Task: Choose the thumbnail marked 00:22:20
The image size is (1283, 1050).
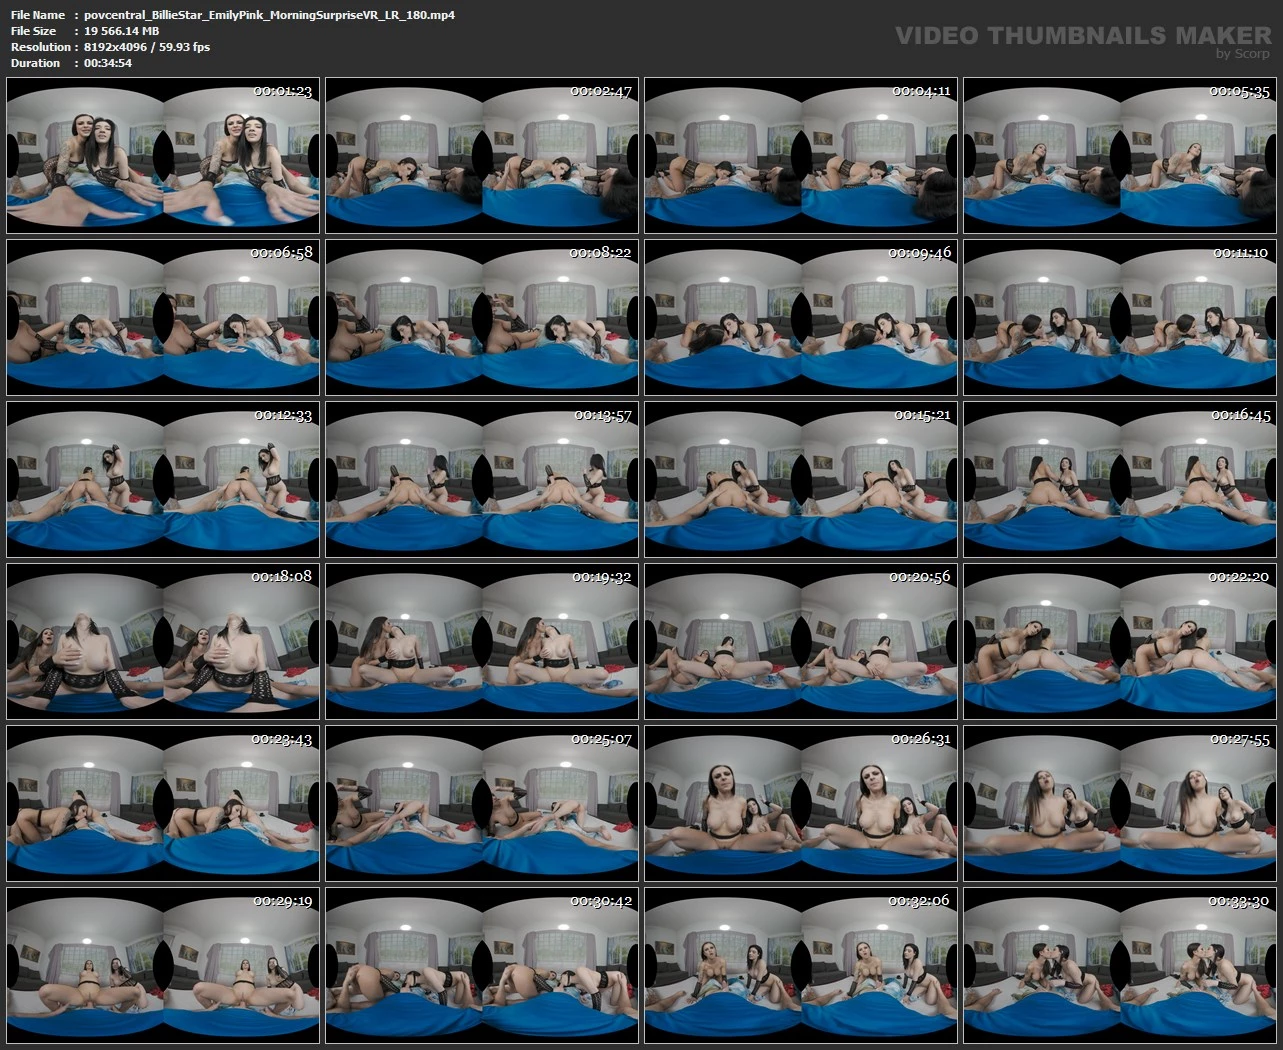Action: point(1120,641)
